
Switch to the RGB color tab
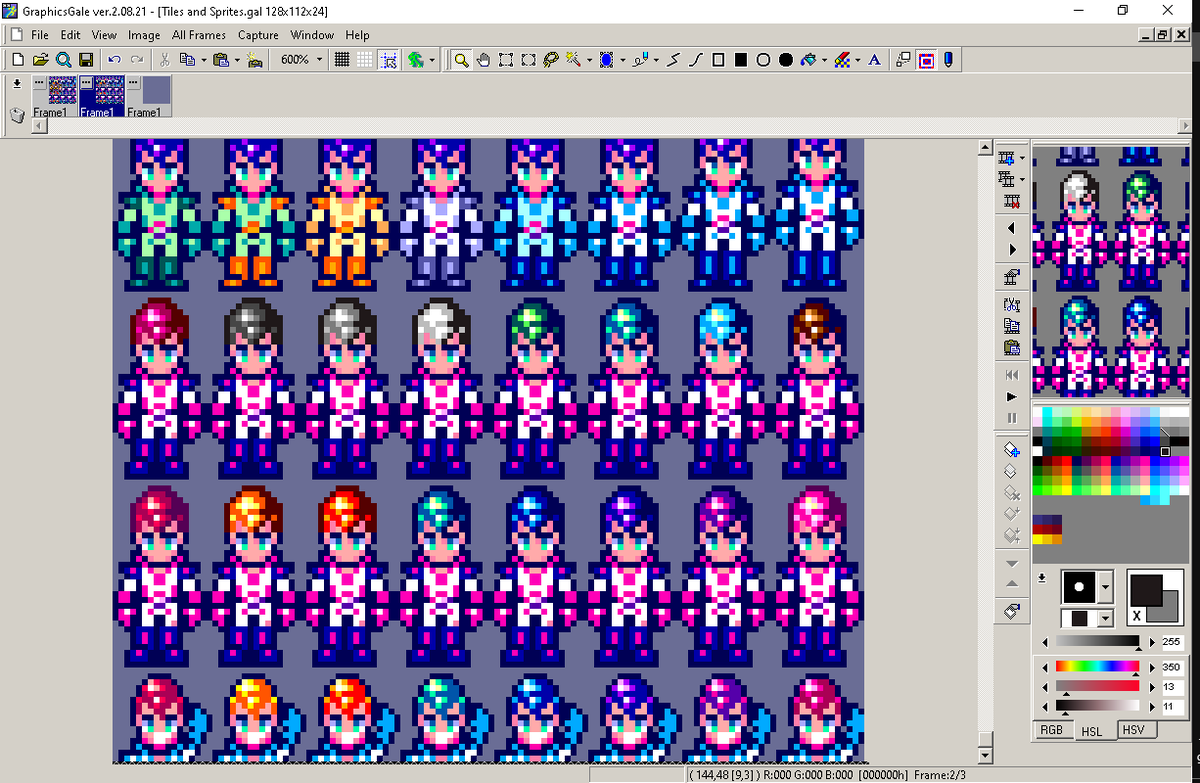(x=1051, y=730)
